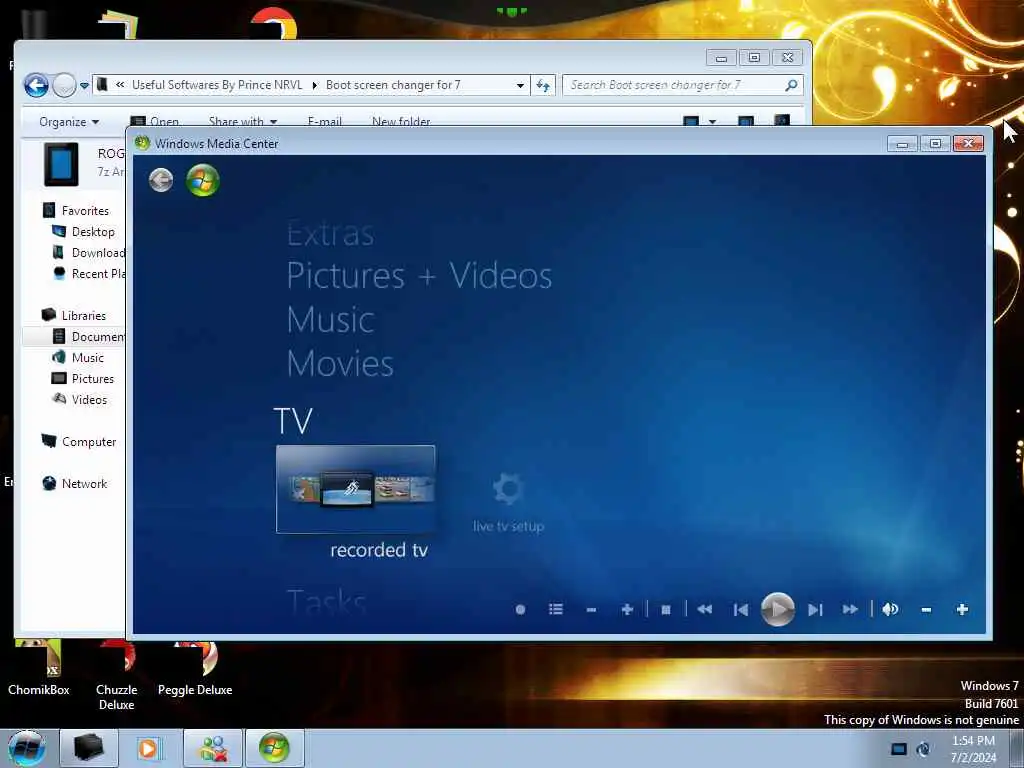
Task: Stop playback in Media Center
Action: point(665,609)
